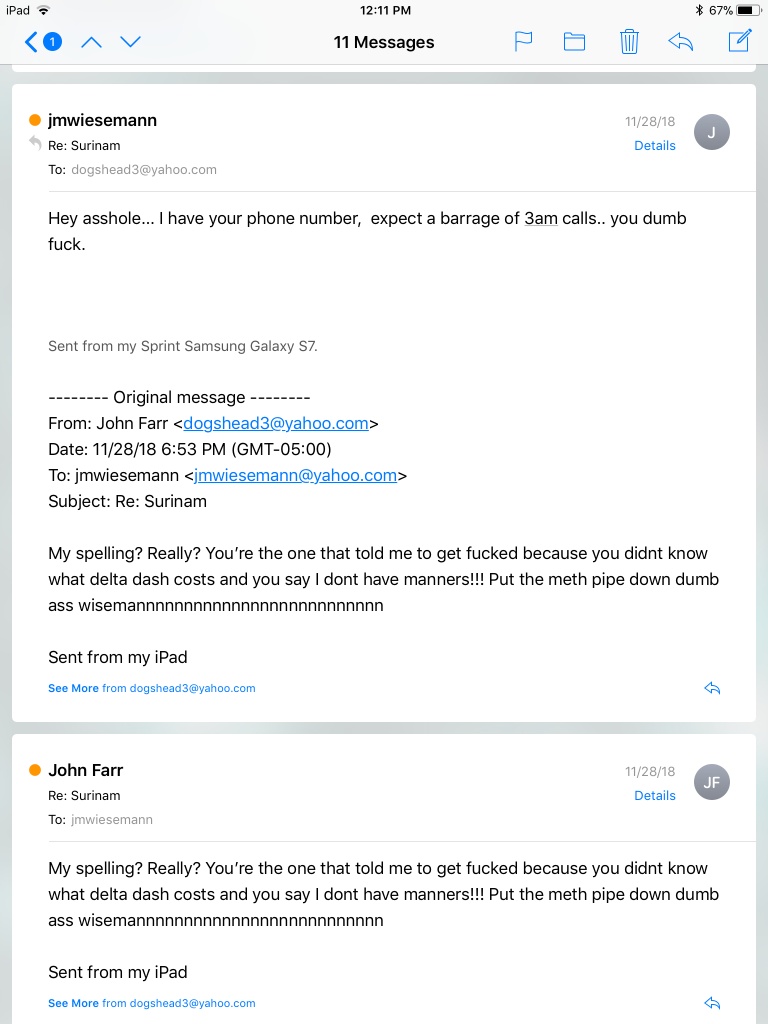Open the dogshead3@yahoo.com link in quoted message
This screenshot has height=1024, width=768.
pyautogui.click(x=276, y=423)
